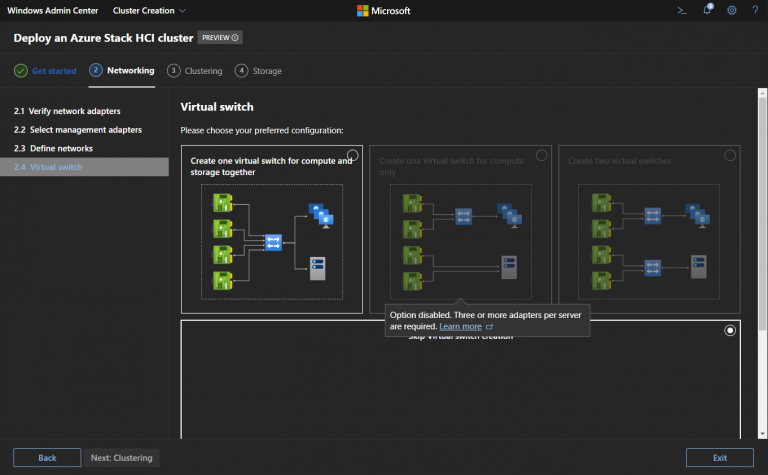Open the help question mark
Viewport: 768px width, 475px height.
pyautogui.click(x=755, y=10)
